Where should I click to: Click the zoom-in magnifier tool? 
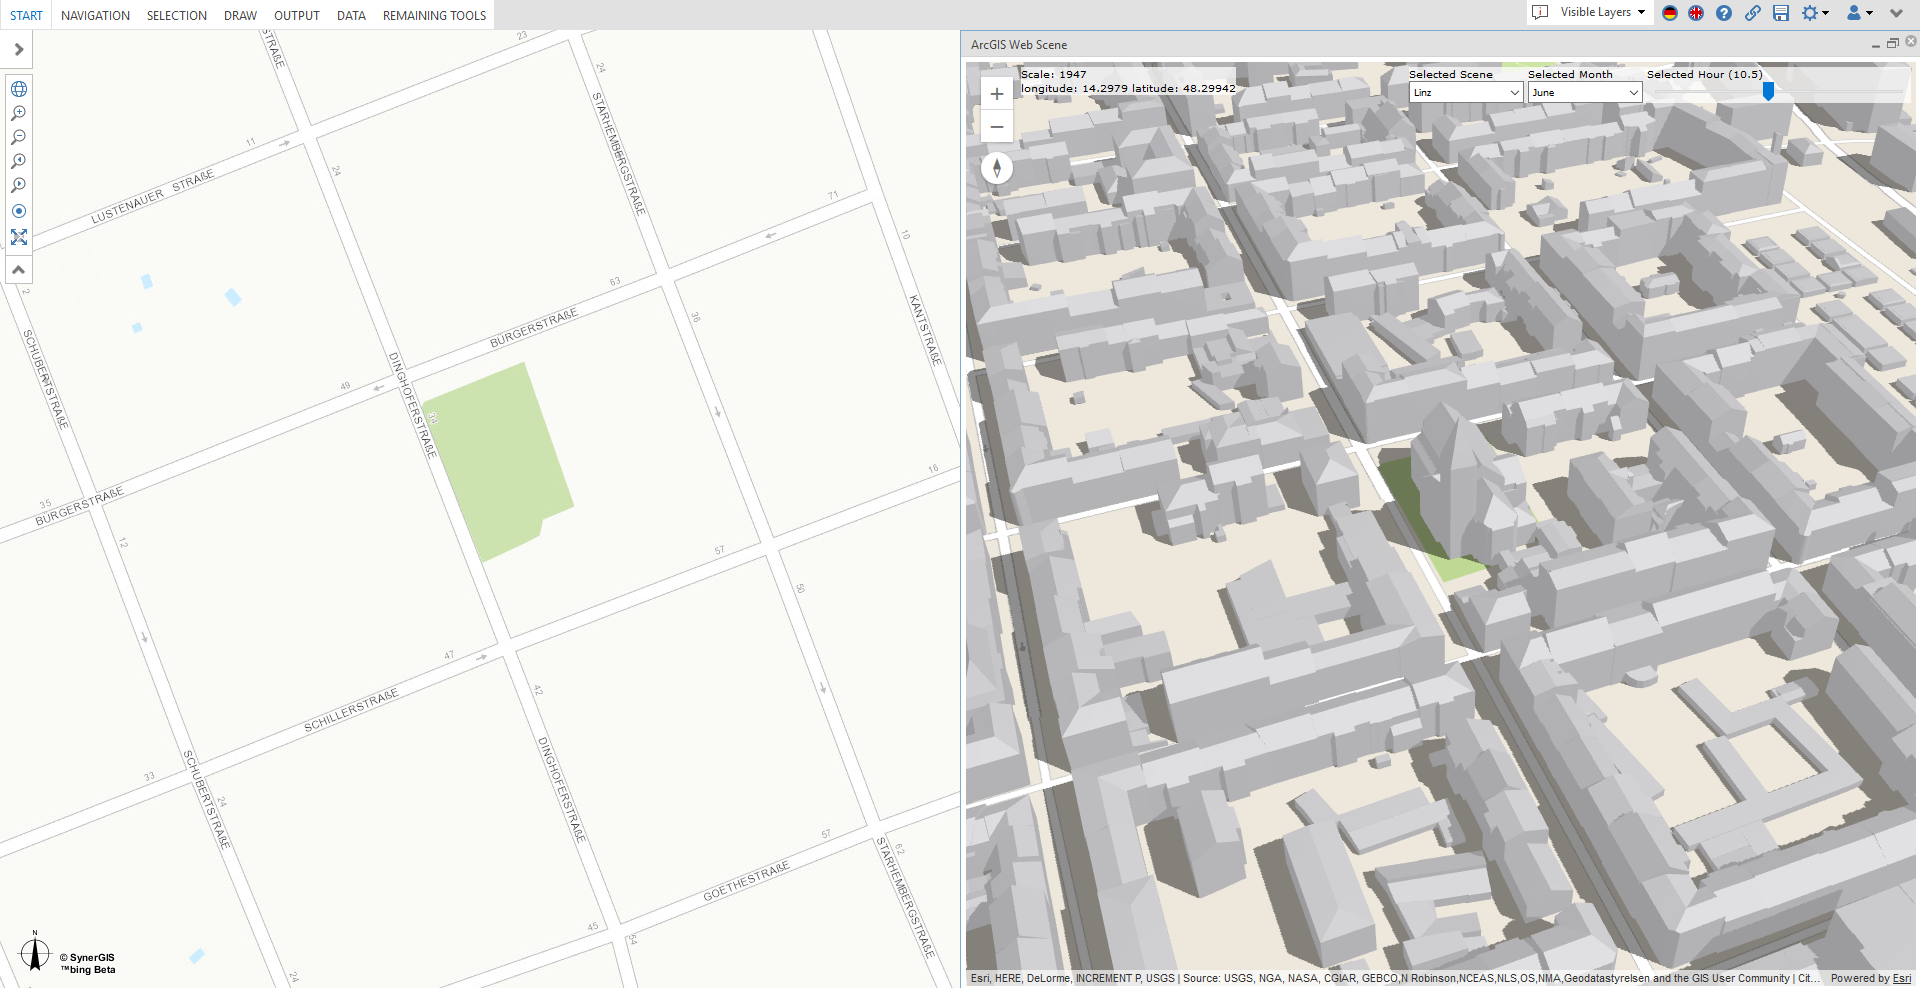pos(18,113)
